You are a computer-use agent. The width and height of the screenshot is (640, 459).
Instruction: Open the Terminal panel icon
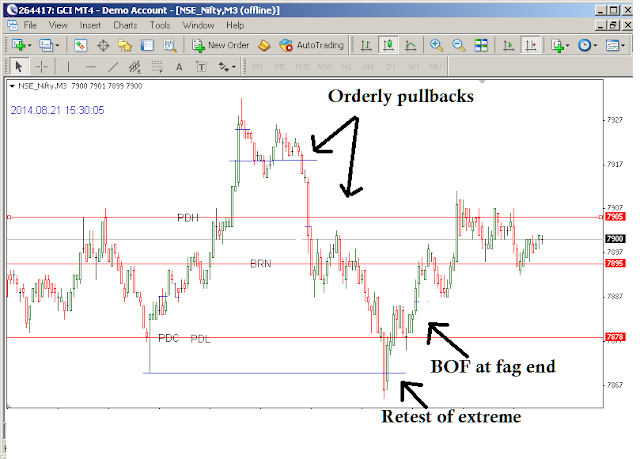(x=147, y=45)
